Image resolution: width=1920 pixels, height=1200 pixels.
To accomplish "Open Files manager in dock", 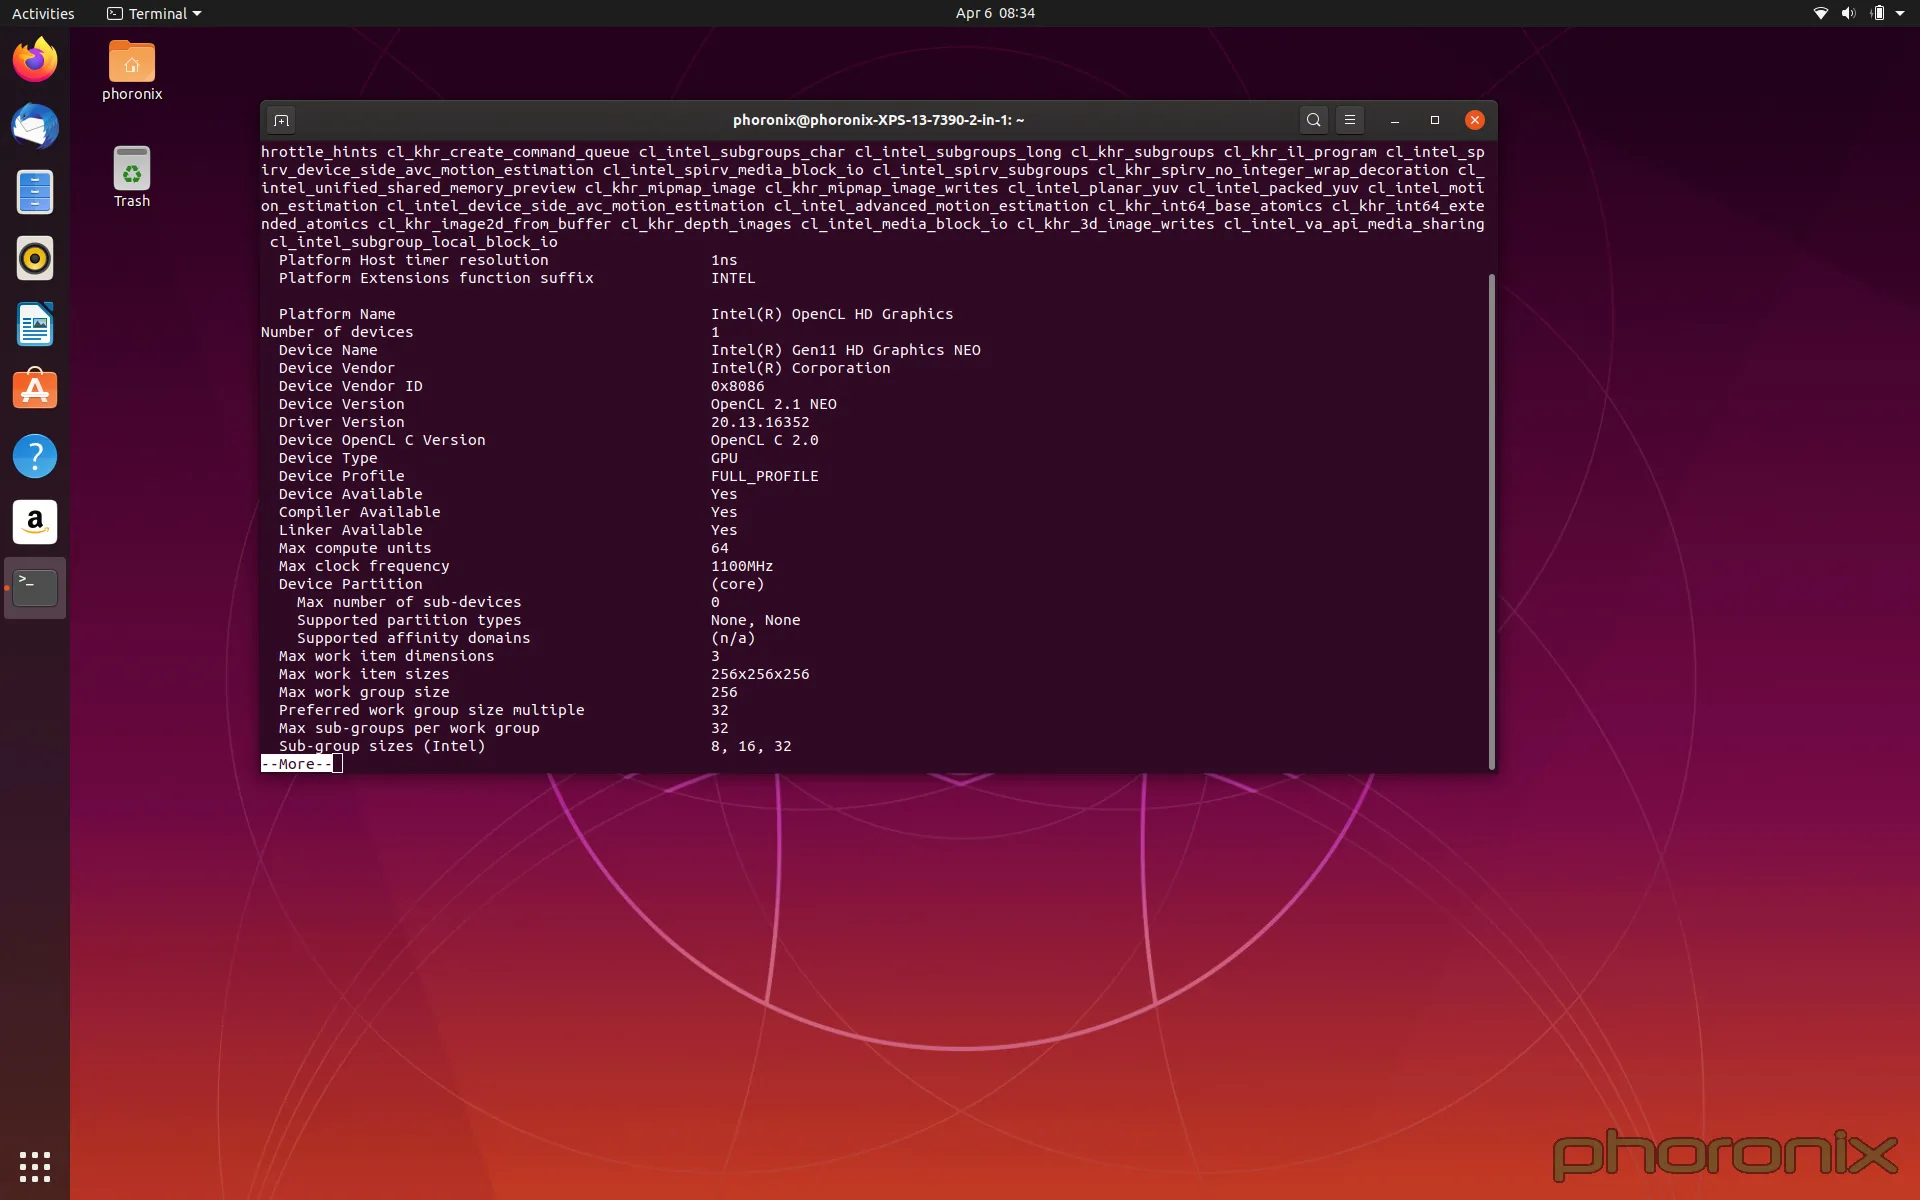I will 35,192.
